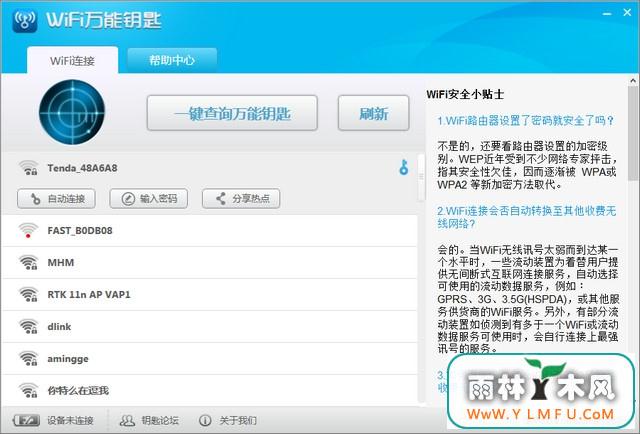Click the FAST_B0DB08 signal icon

(28, 231)
